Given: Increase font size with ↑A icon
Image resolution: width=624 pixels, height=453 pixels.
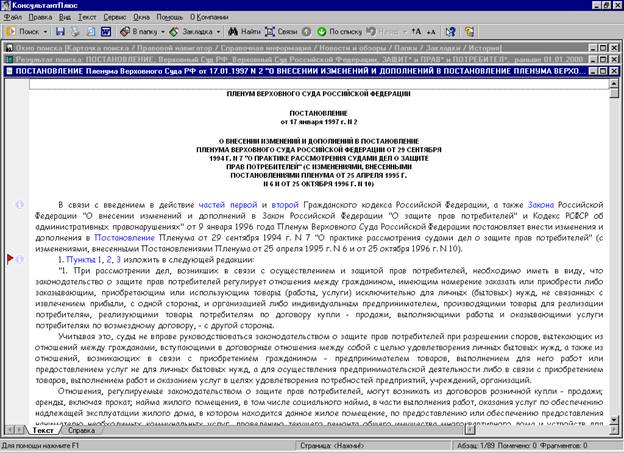Looking at the screenshot, I should click(416, 31).
